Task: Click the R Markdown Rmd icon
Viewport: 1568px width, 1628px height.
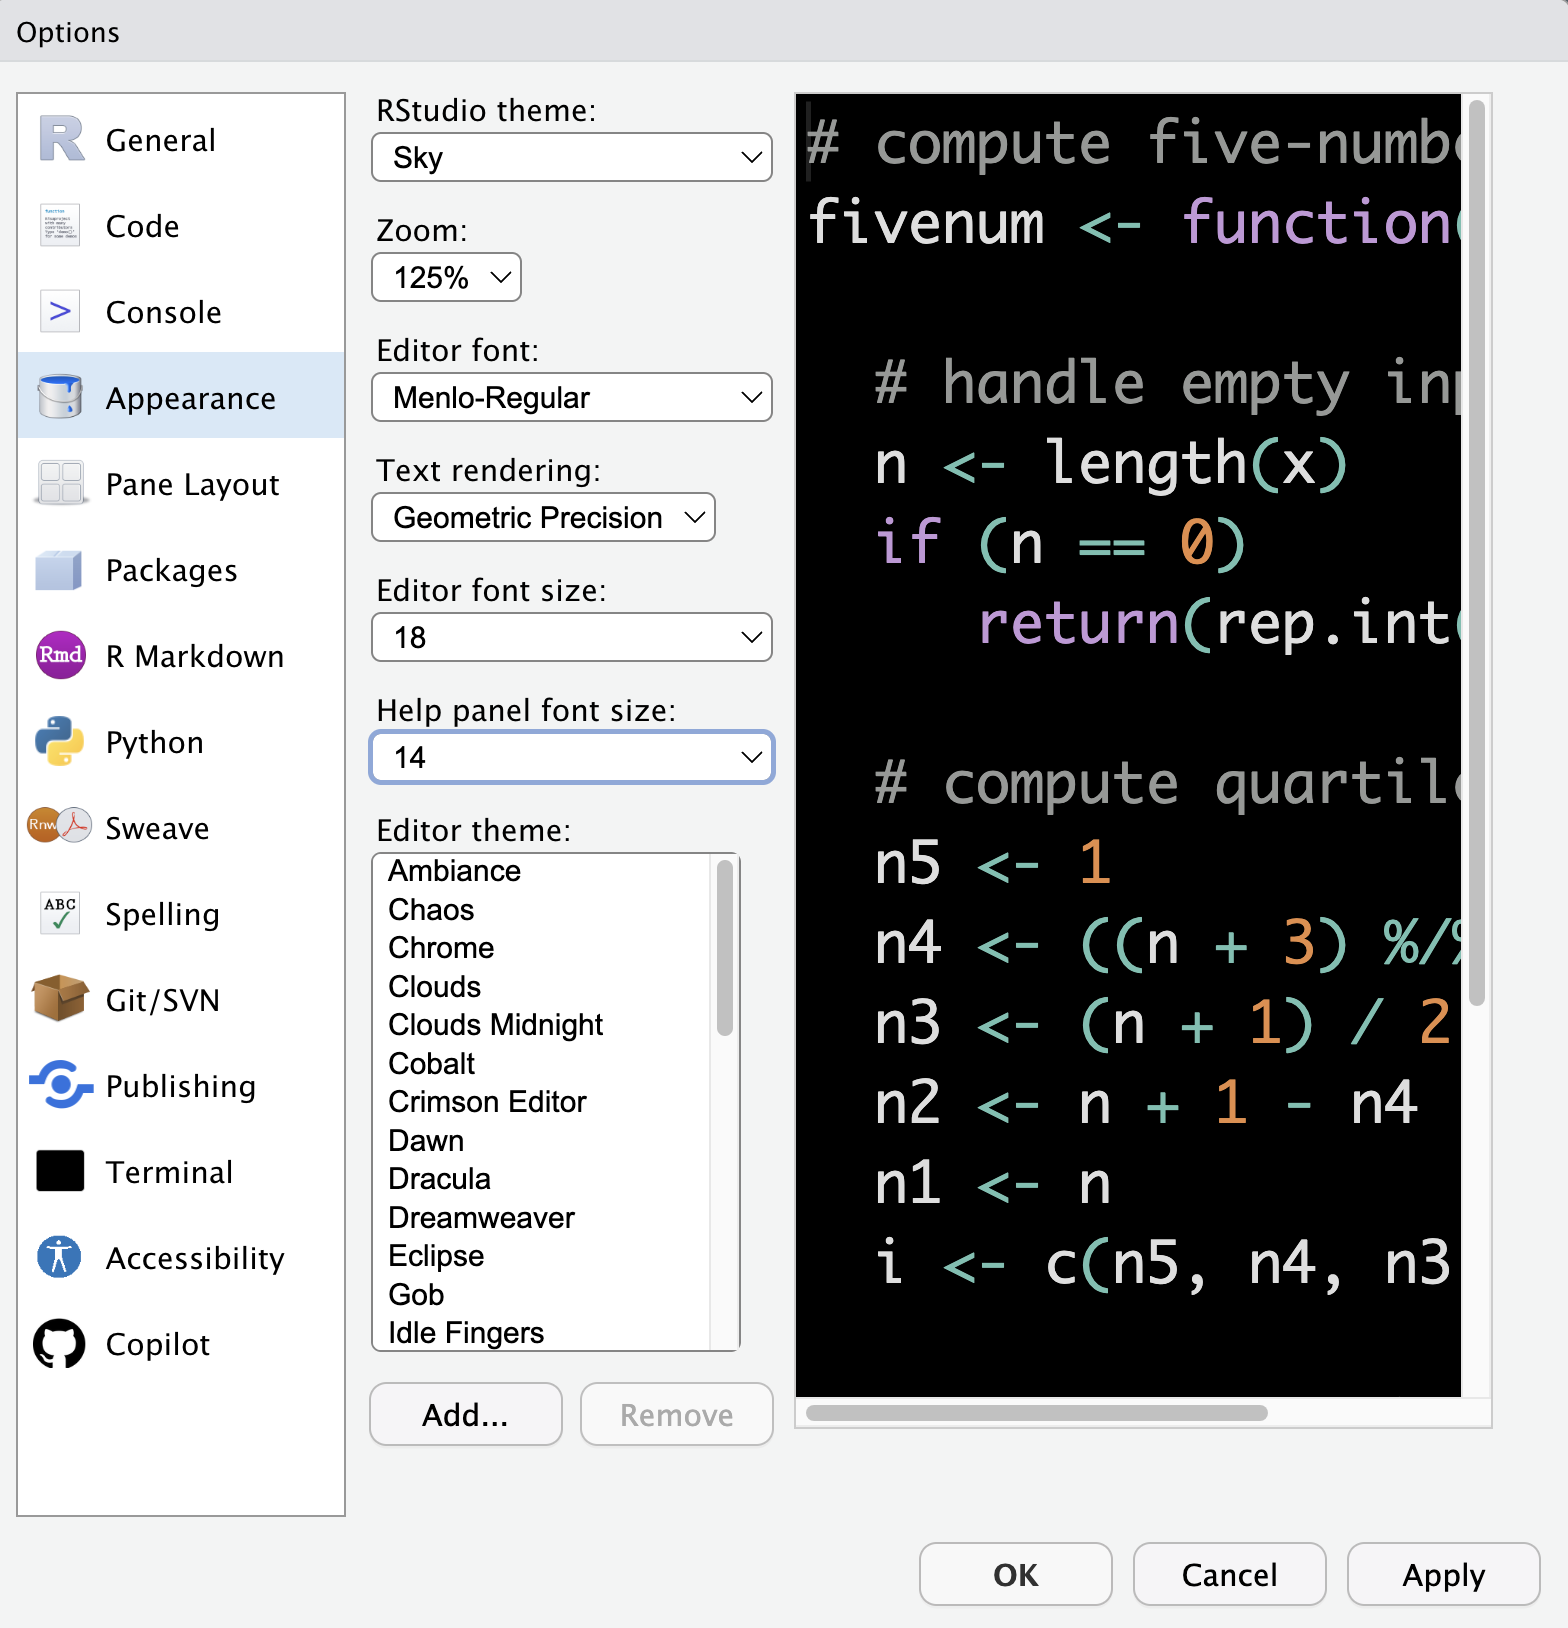Action: (61, 655)
